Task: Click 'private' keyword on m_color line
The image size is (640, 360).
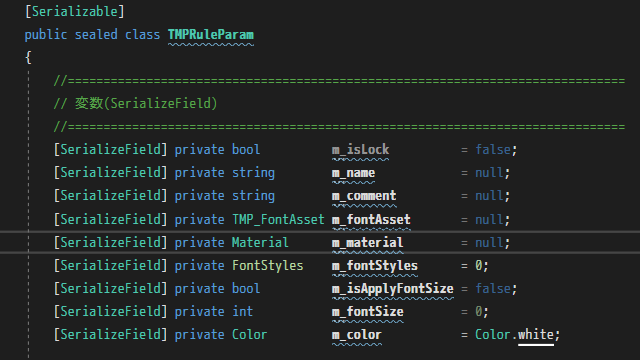Action: pyautogui.click(x=200, y=335)
